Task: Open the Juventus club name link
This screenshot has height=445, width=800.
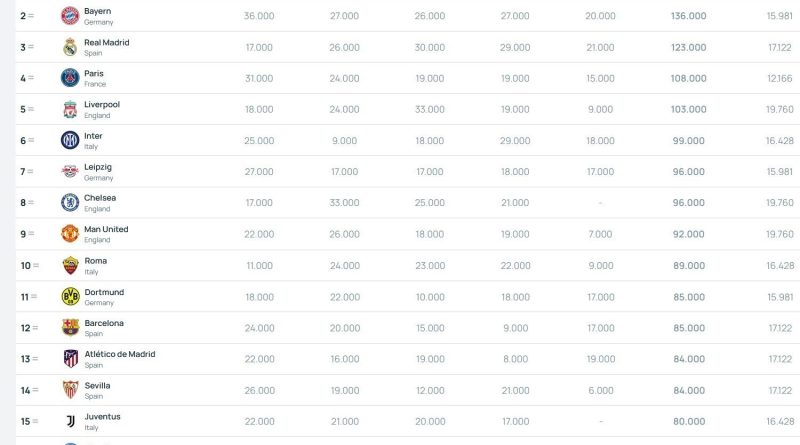Action: (x=102, y=417)
